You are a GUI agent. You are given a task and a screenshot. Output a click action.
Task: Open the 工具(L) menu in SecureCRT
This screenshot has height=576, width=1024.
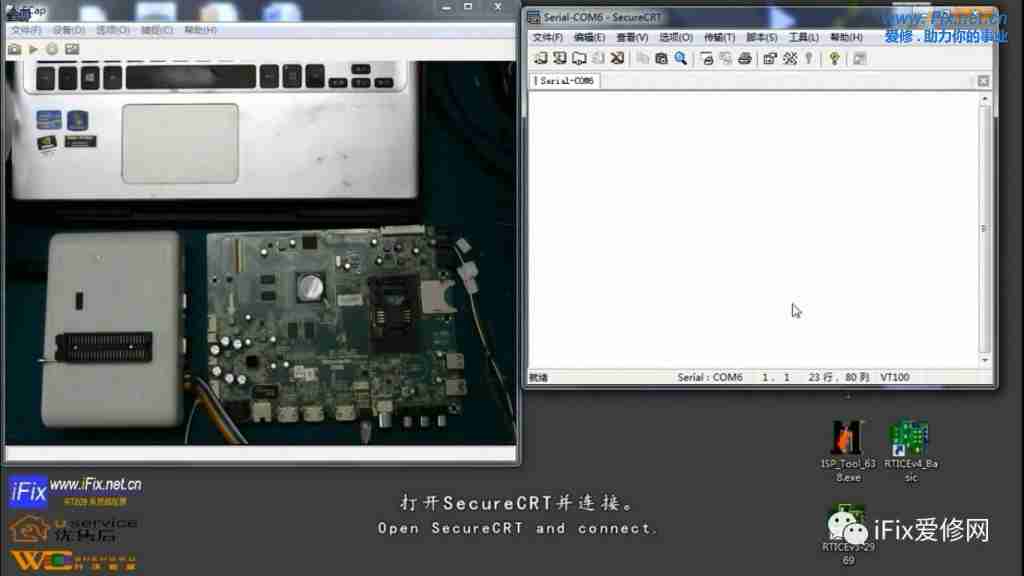click(x=803, y=38)
